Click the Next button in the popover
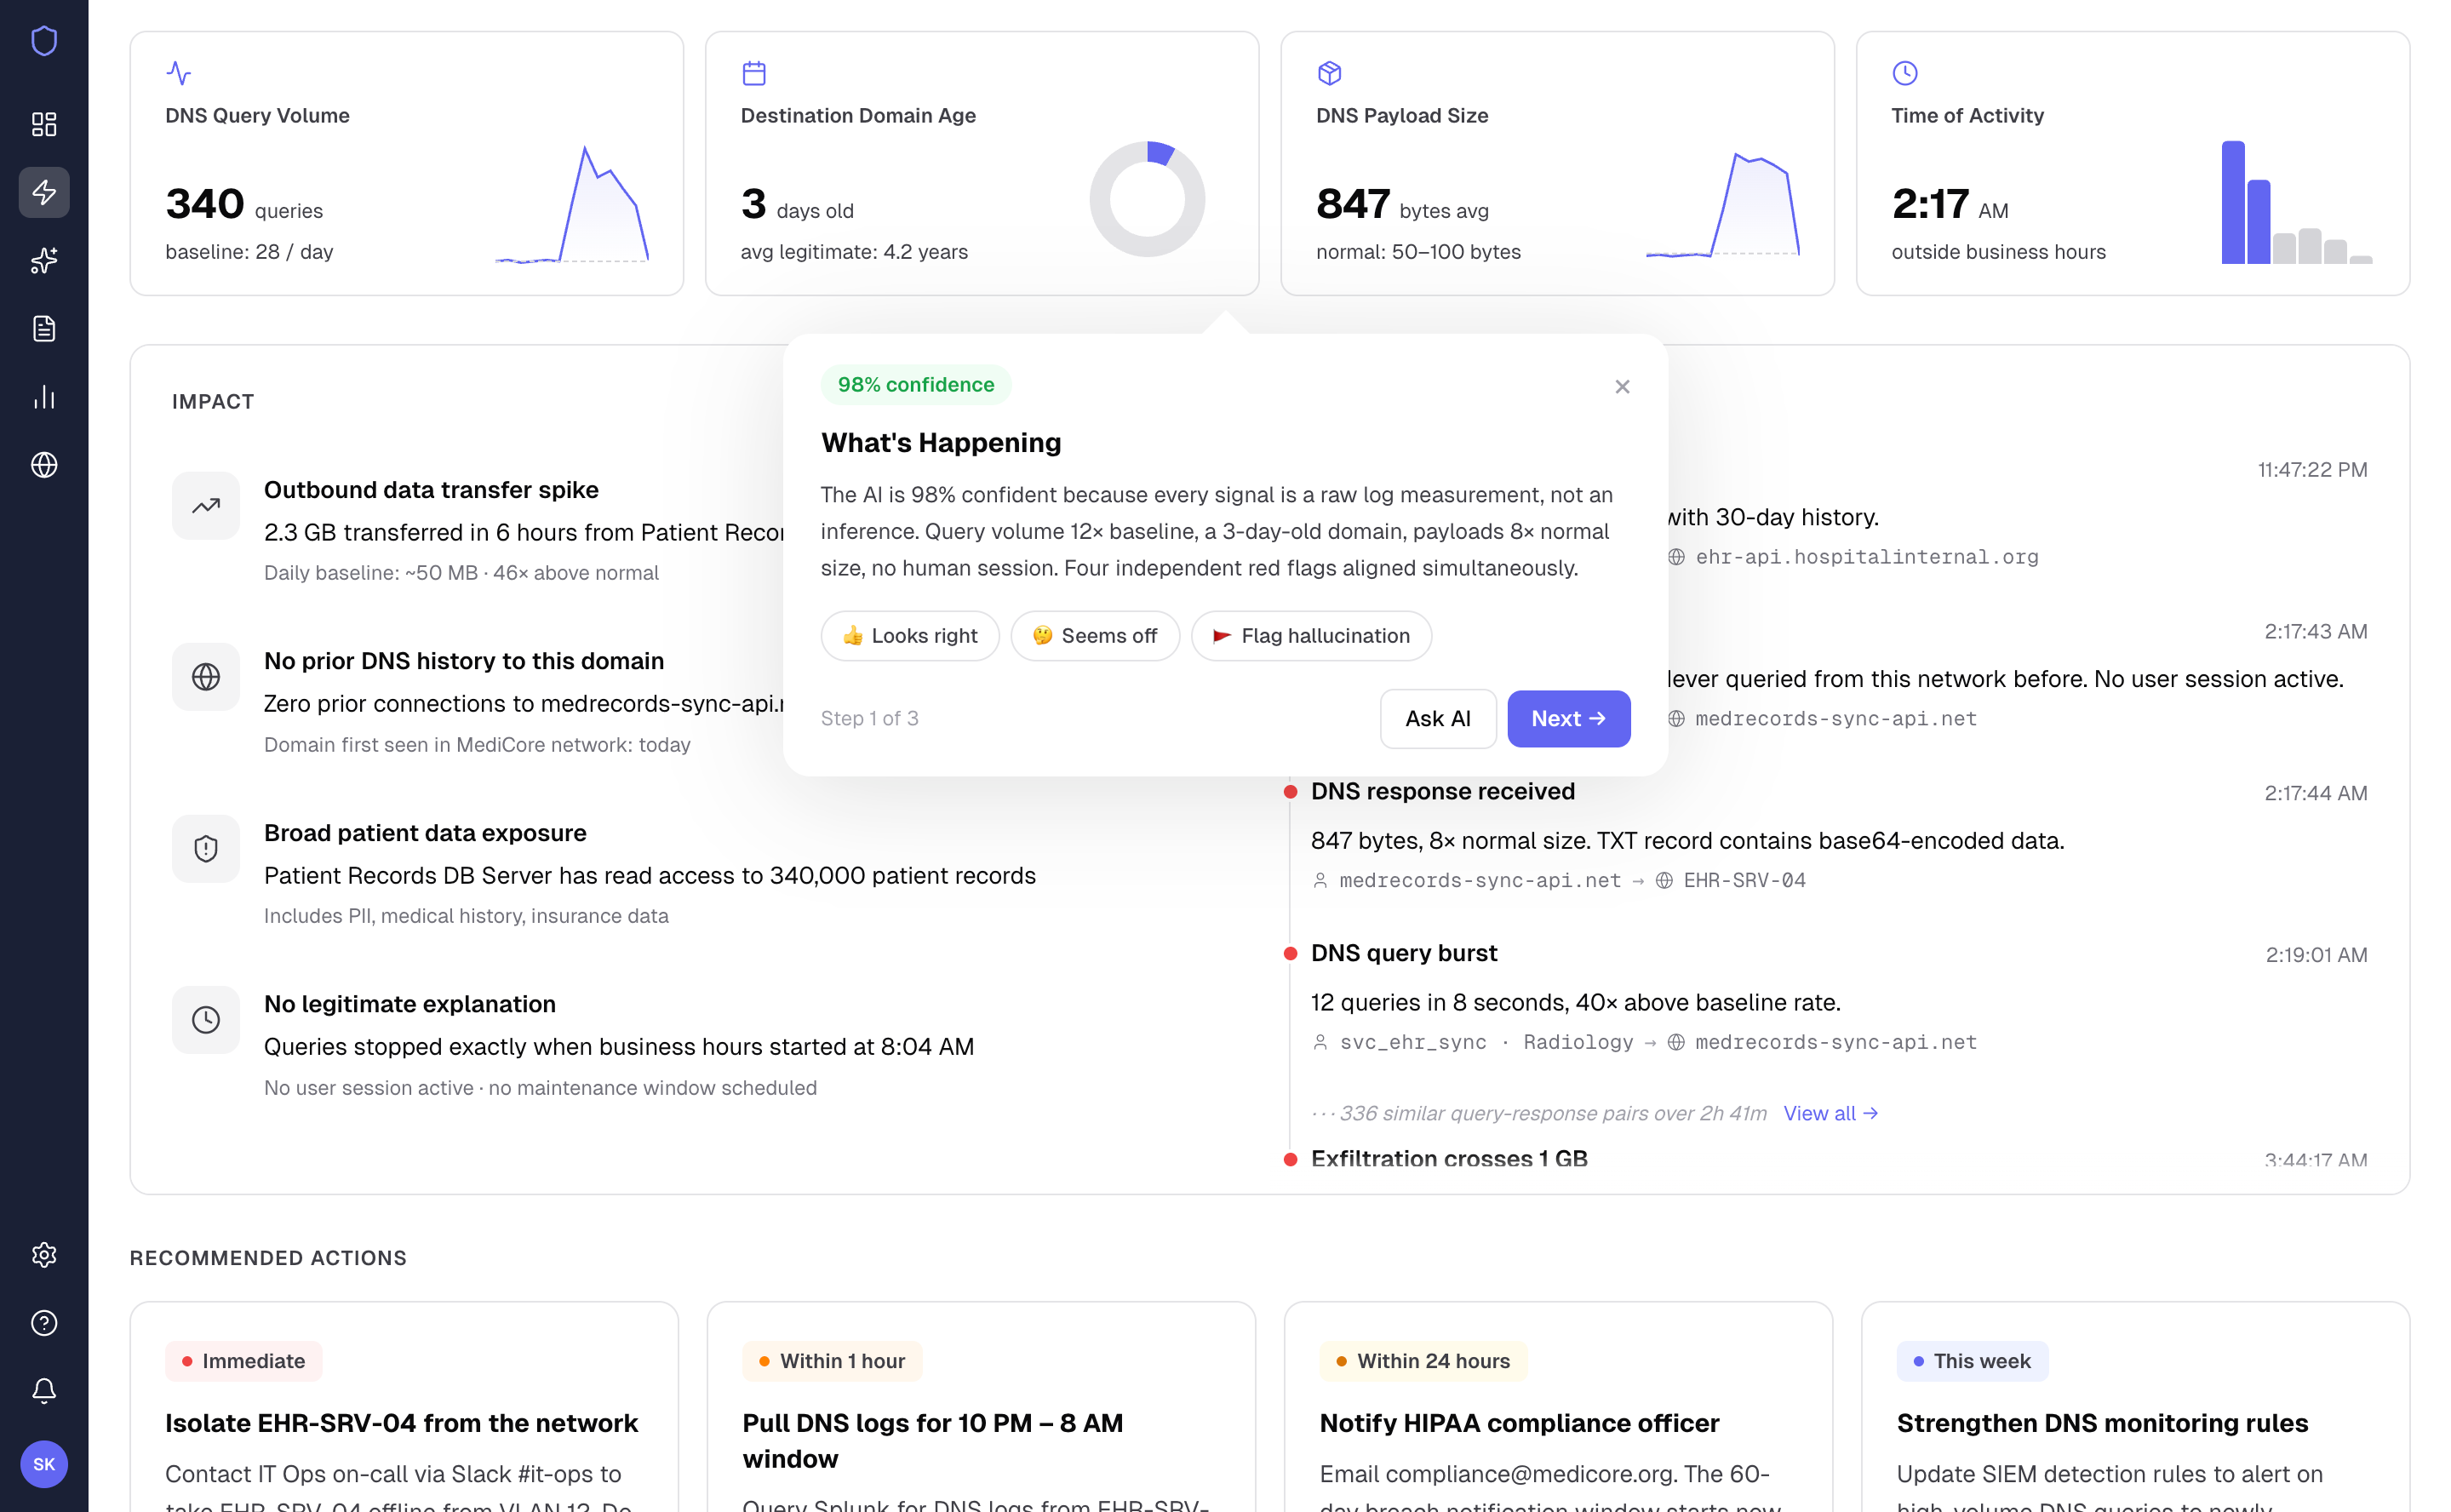The image size is (2451, 1512). 1569,718
